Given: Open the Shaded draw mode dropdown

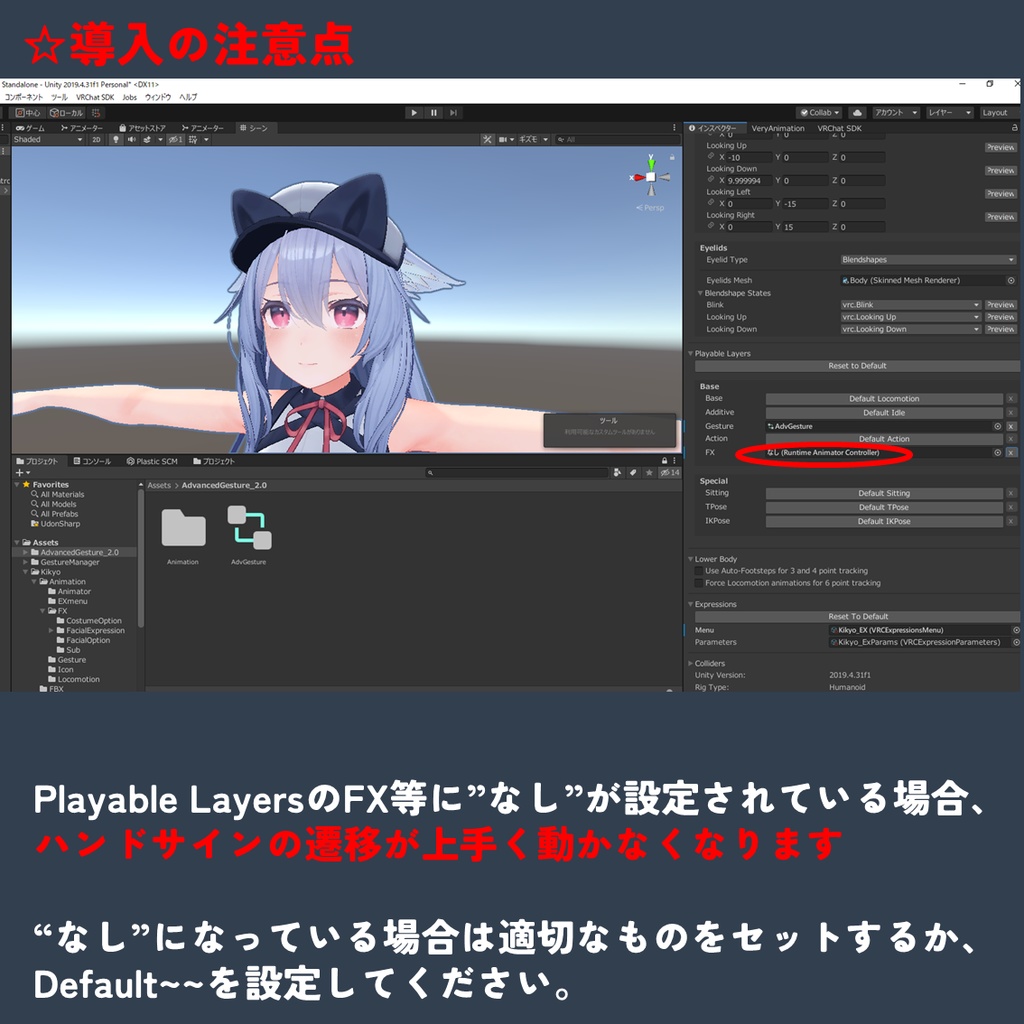Looking at the screenshot, I should point(48,139).
